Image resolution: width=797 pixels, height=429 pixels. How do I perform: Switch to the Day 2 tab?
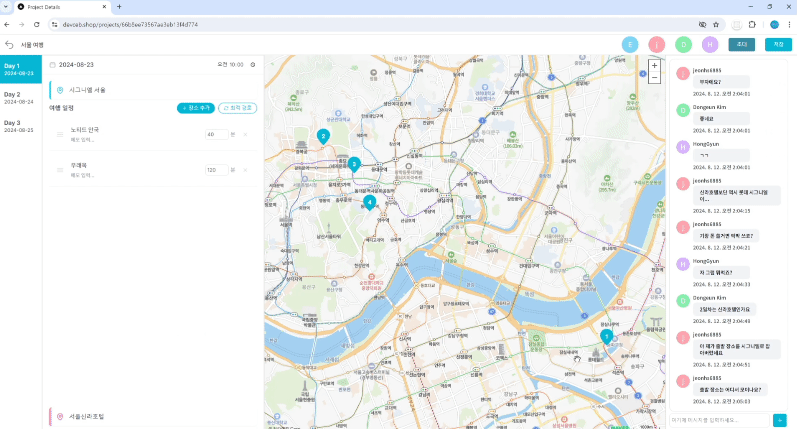pyautogui.click(x=21, y=98)
